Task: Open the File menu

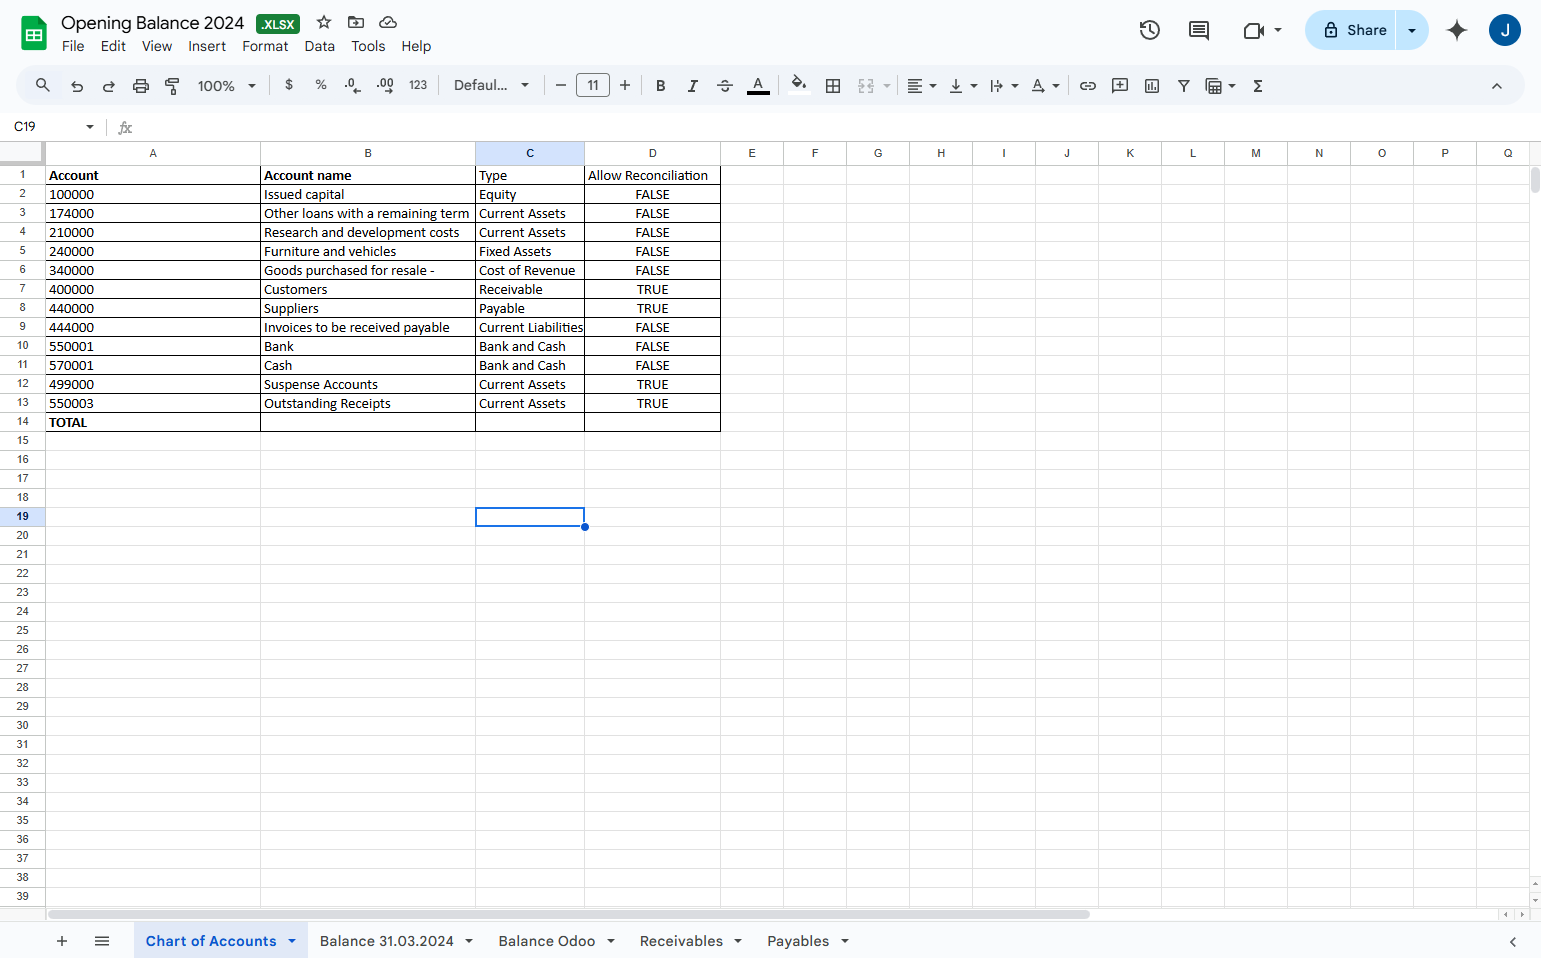Action: (x=73, y=46)
